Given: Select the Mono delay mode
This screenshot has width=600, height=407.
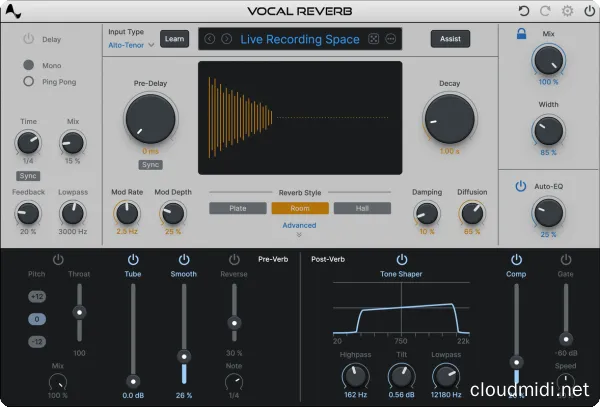Looking at the screenshot, I should click(x=29, y=65).
